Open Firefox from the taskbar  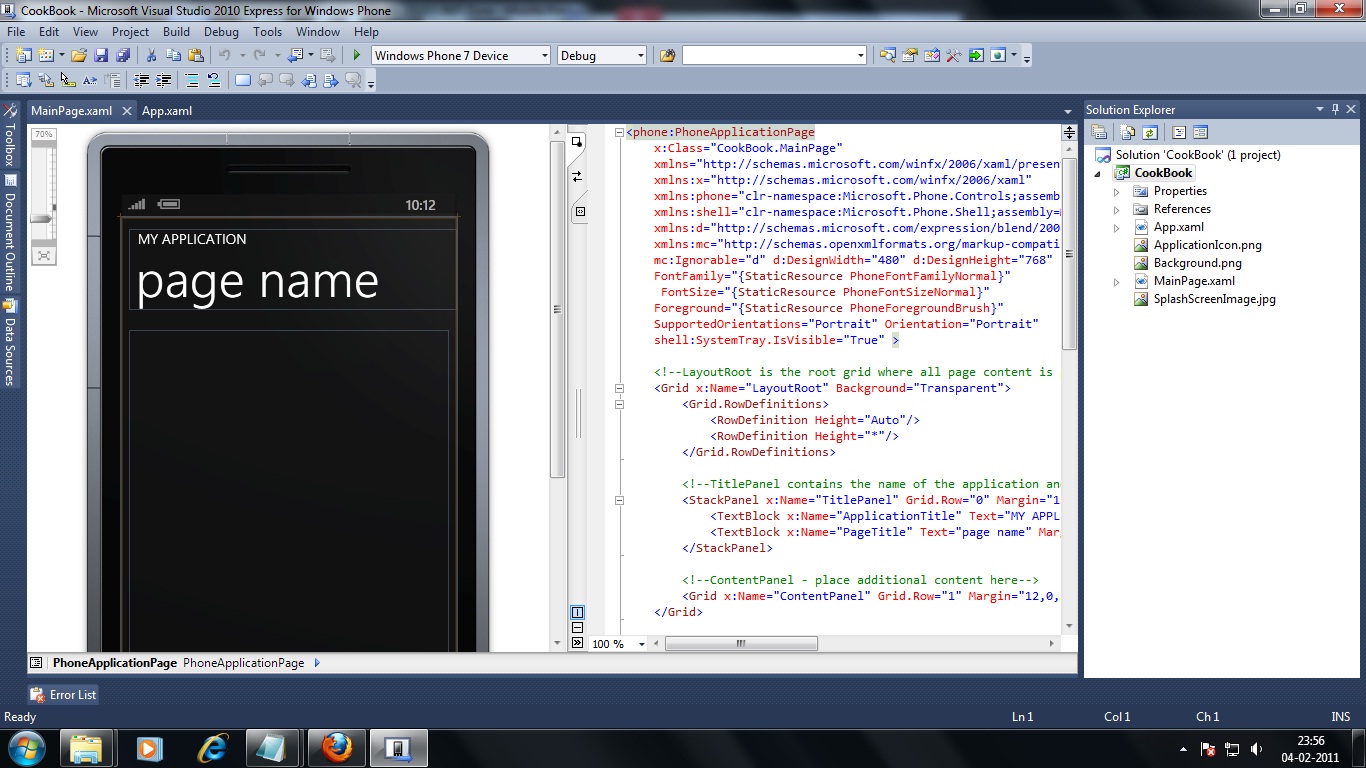coord(338,748)
